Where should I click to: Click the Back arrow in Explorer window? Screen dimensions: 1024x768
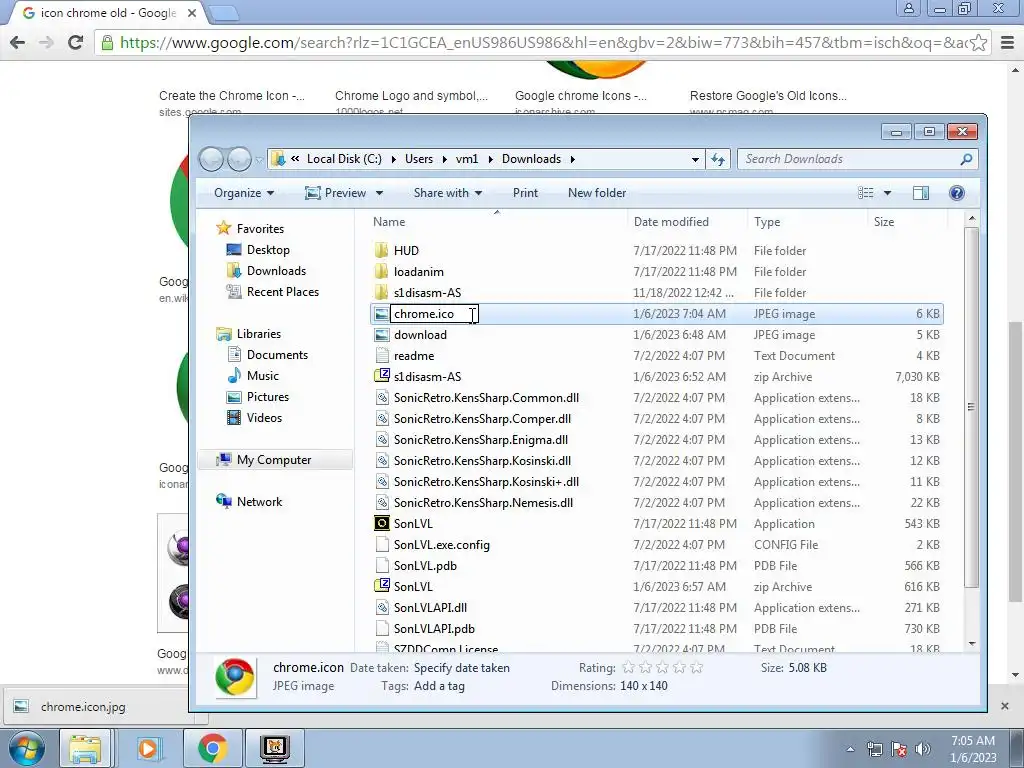pos(211,159)
